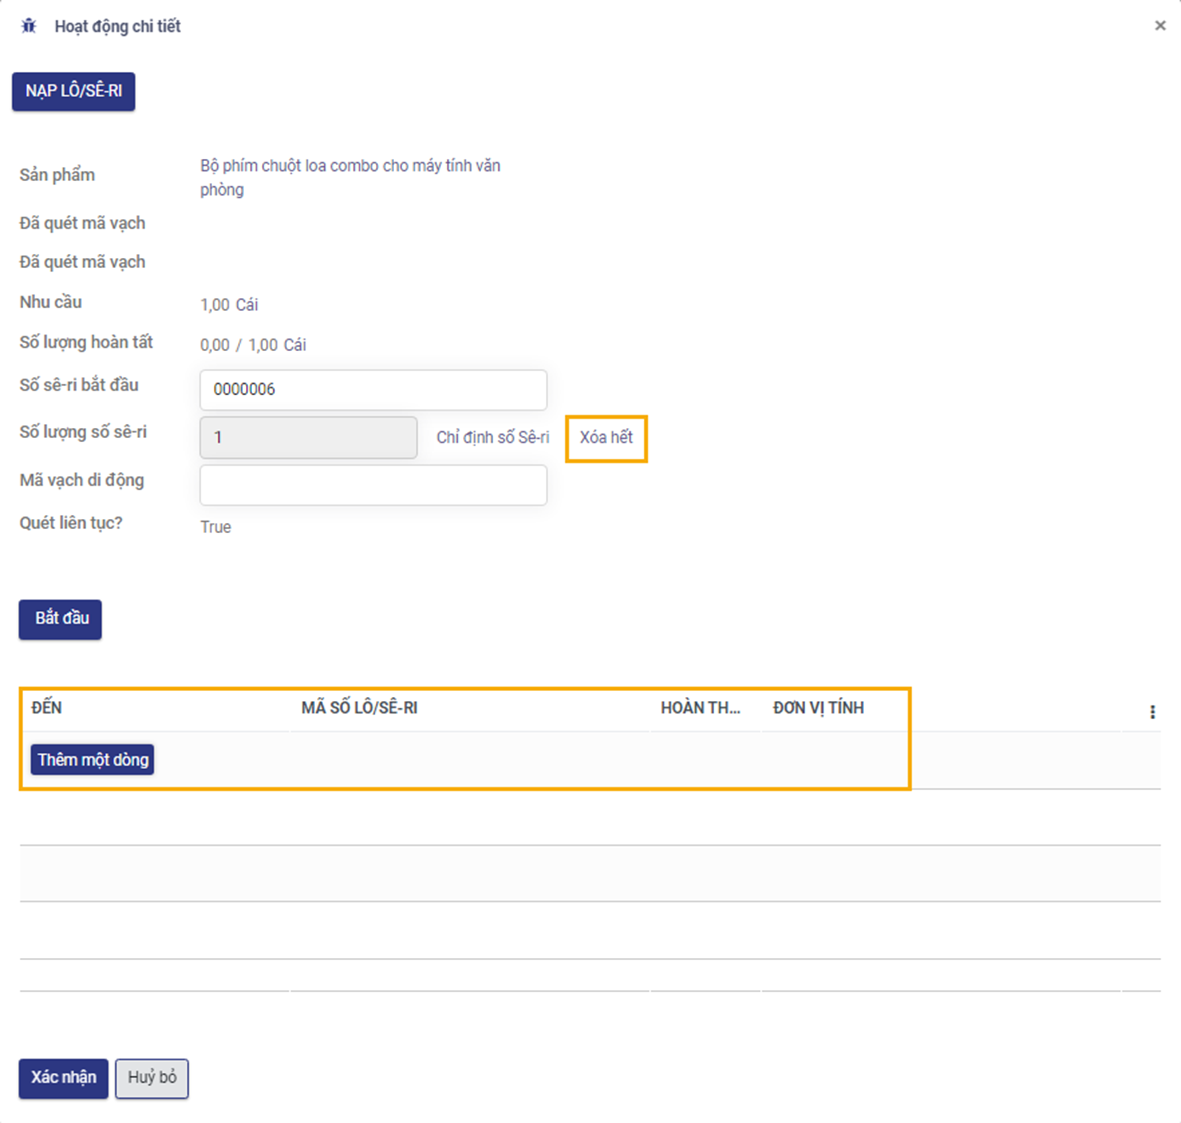Image resolution: width=1181 pixels, height=1123 pixels.
Task: Sort by the ĐƠN VỊ TÍNH column header
Action: tap(819, 708)
